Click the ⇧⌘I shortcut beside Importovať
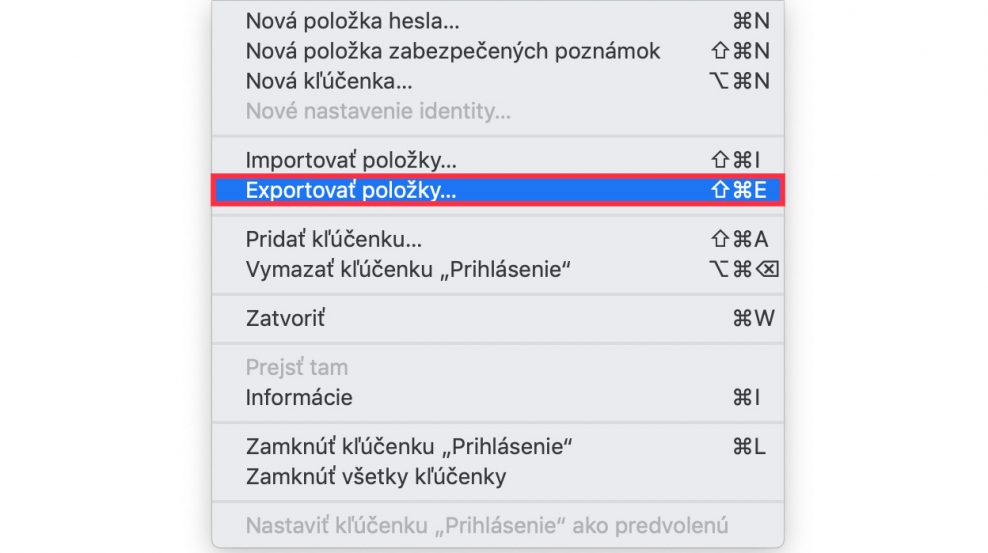Image resolution: width=988 pixels, height=553 pixels. point(735,160)
